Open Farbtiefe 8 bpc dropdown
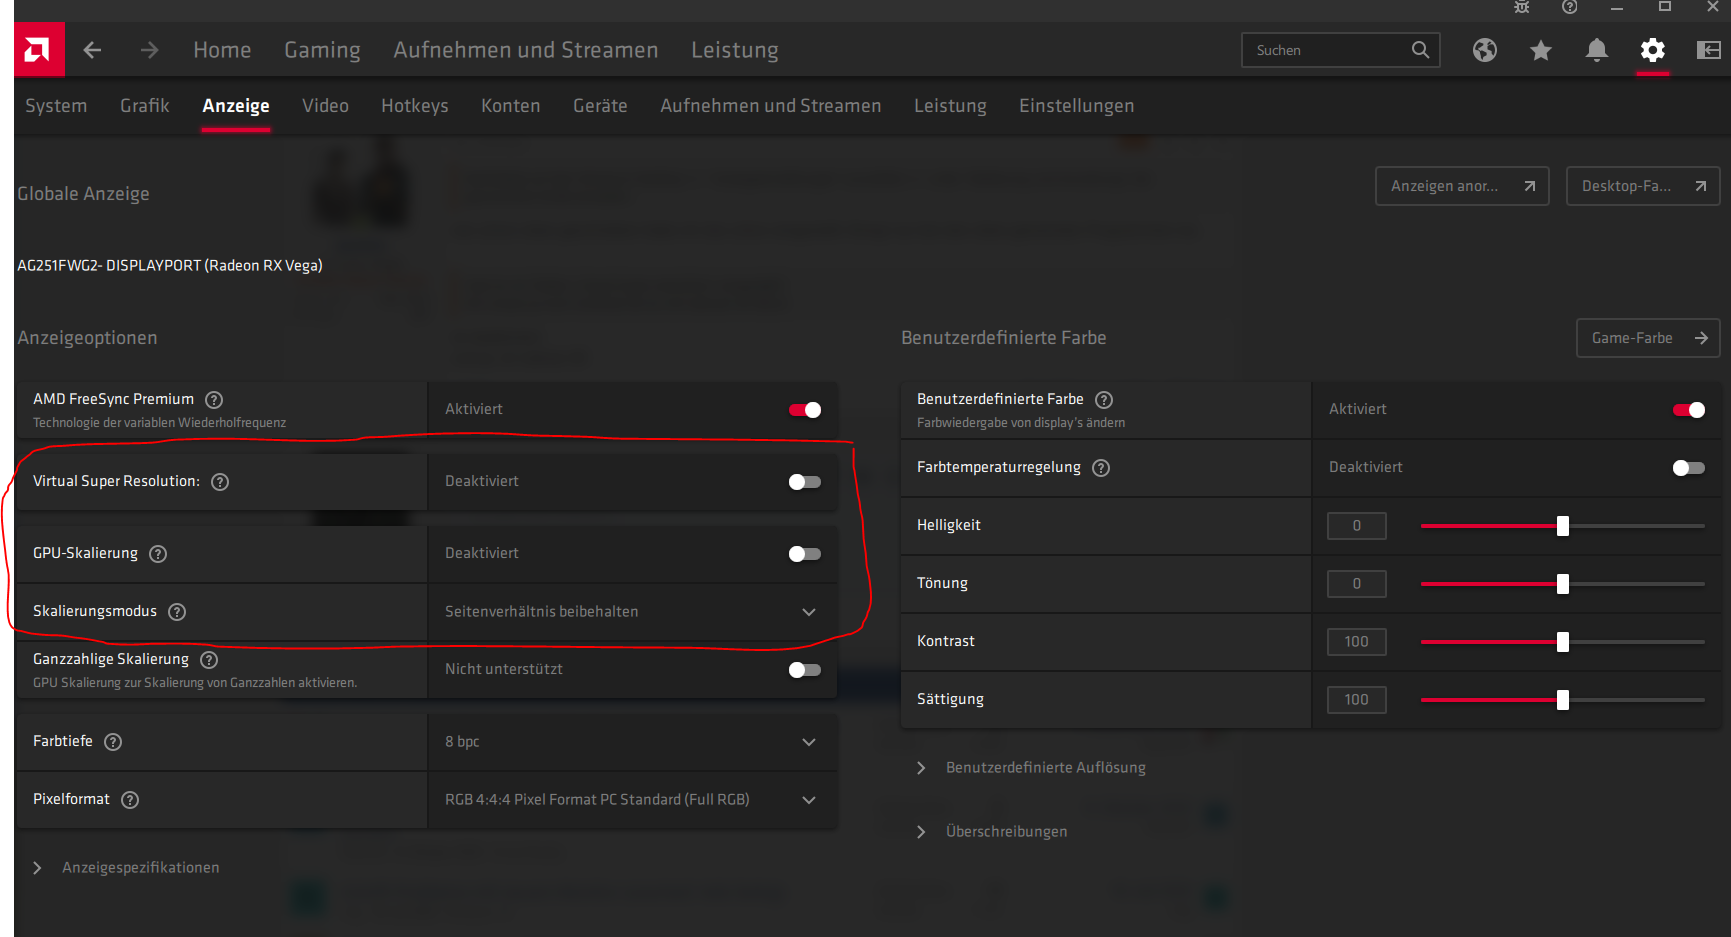Screen dimensions: 1731x937 click(x=632, y=742)
